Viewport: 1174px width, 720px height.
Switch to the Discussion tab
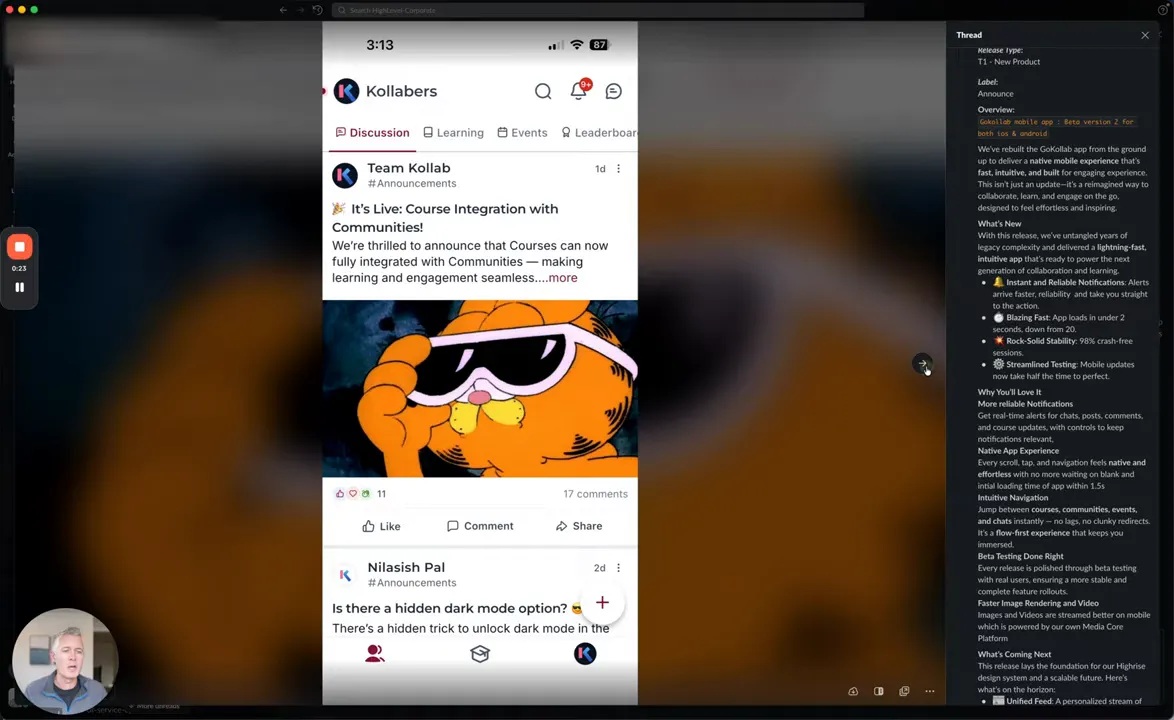(372, 132)
